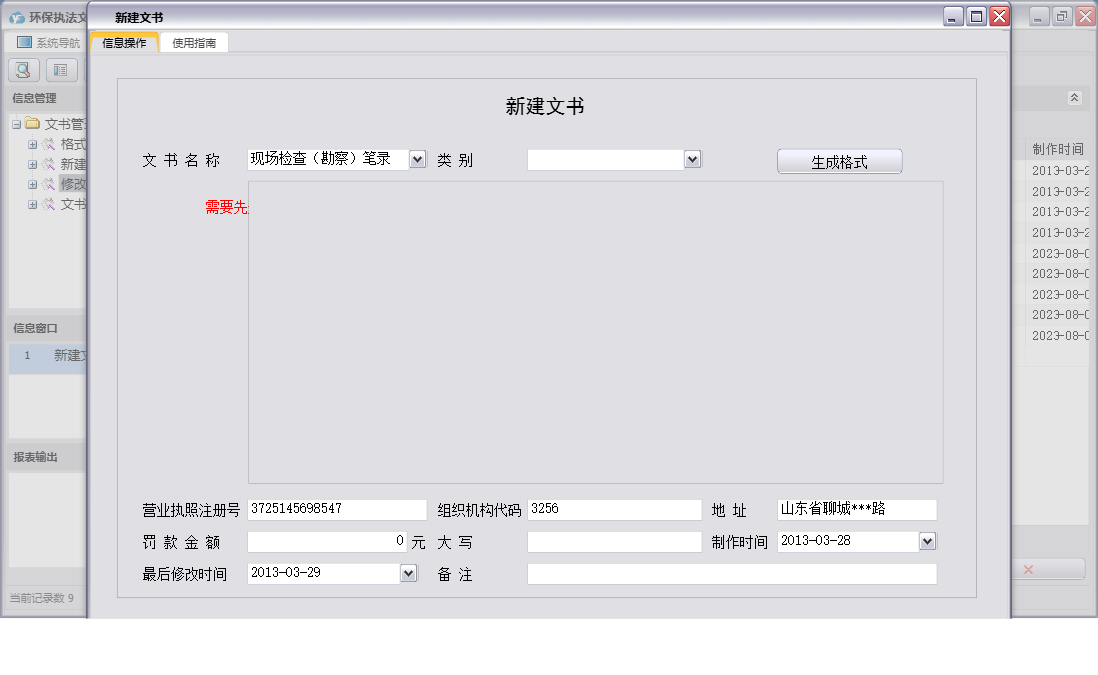Click the tool icon next to 格式 node

click(47, 144)
